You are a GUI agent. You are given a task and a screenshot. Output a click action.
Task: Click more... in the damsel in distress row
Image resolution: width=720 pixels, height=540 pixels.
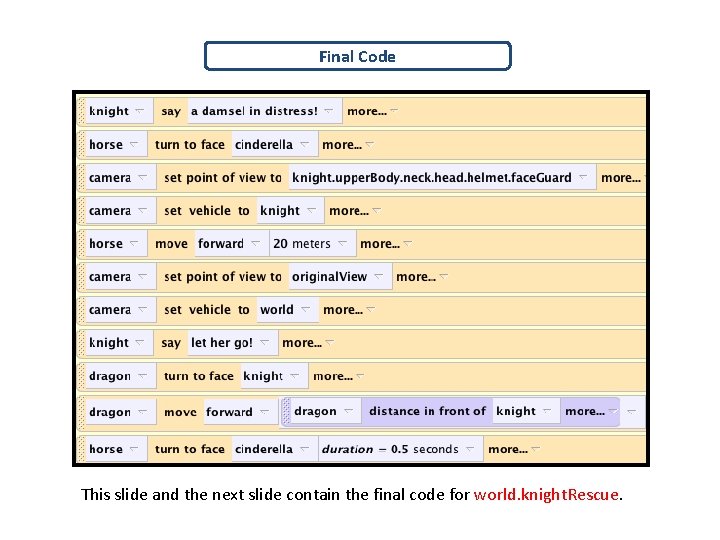pyautogui.click(x=372, y=111)
